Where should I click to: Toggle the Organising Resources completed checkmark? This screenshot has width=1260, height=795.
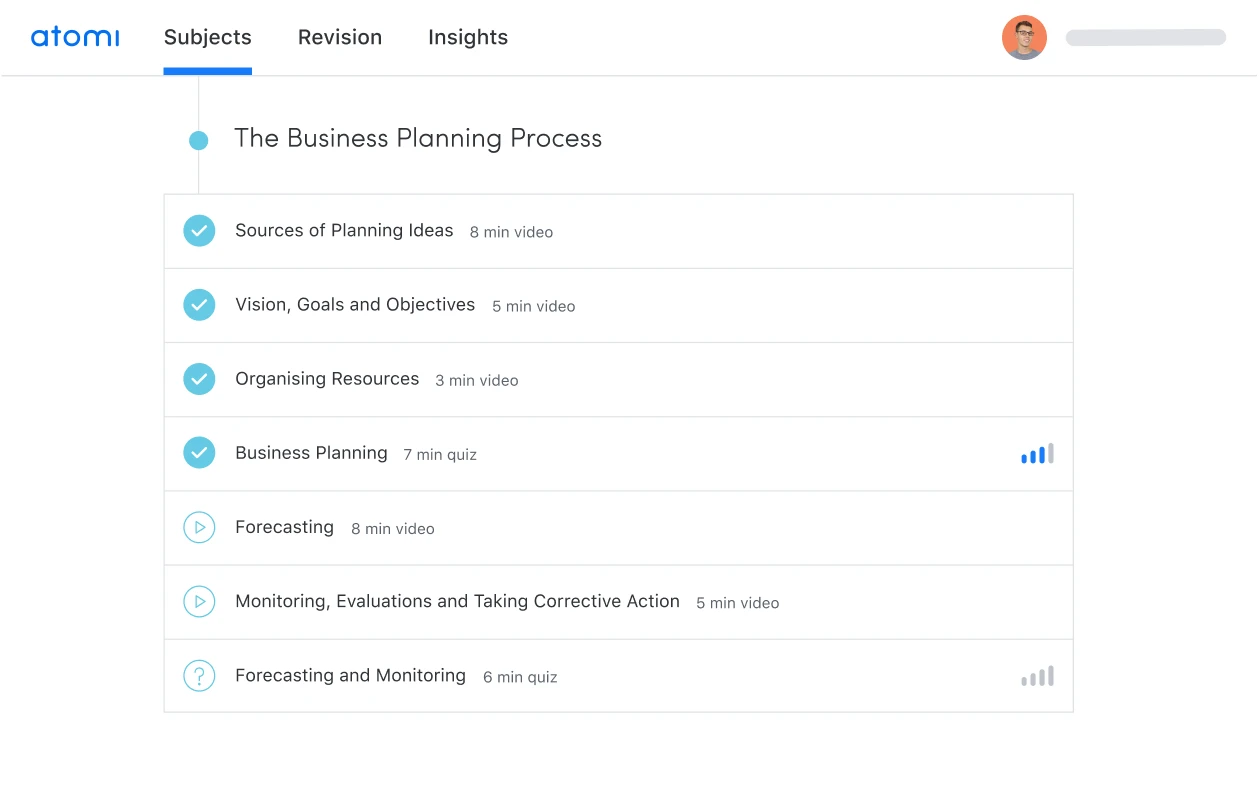199,379
